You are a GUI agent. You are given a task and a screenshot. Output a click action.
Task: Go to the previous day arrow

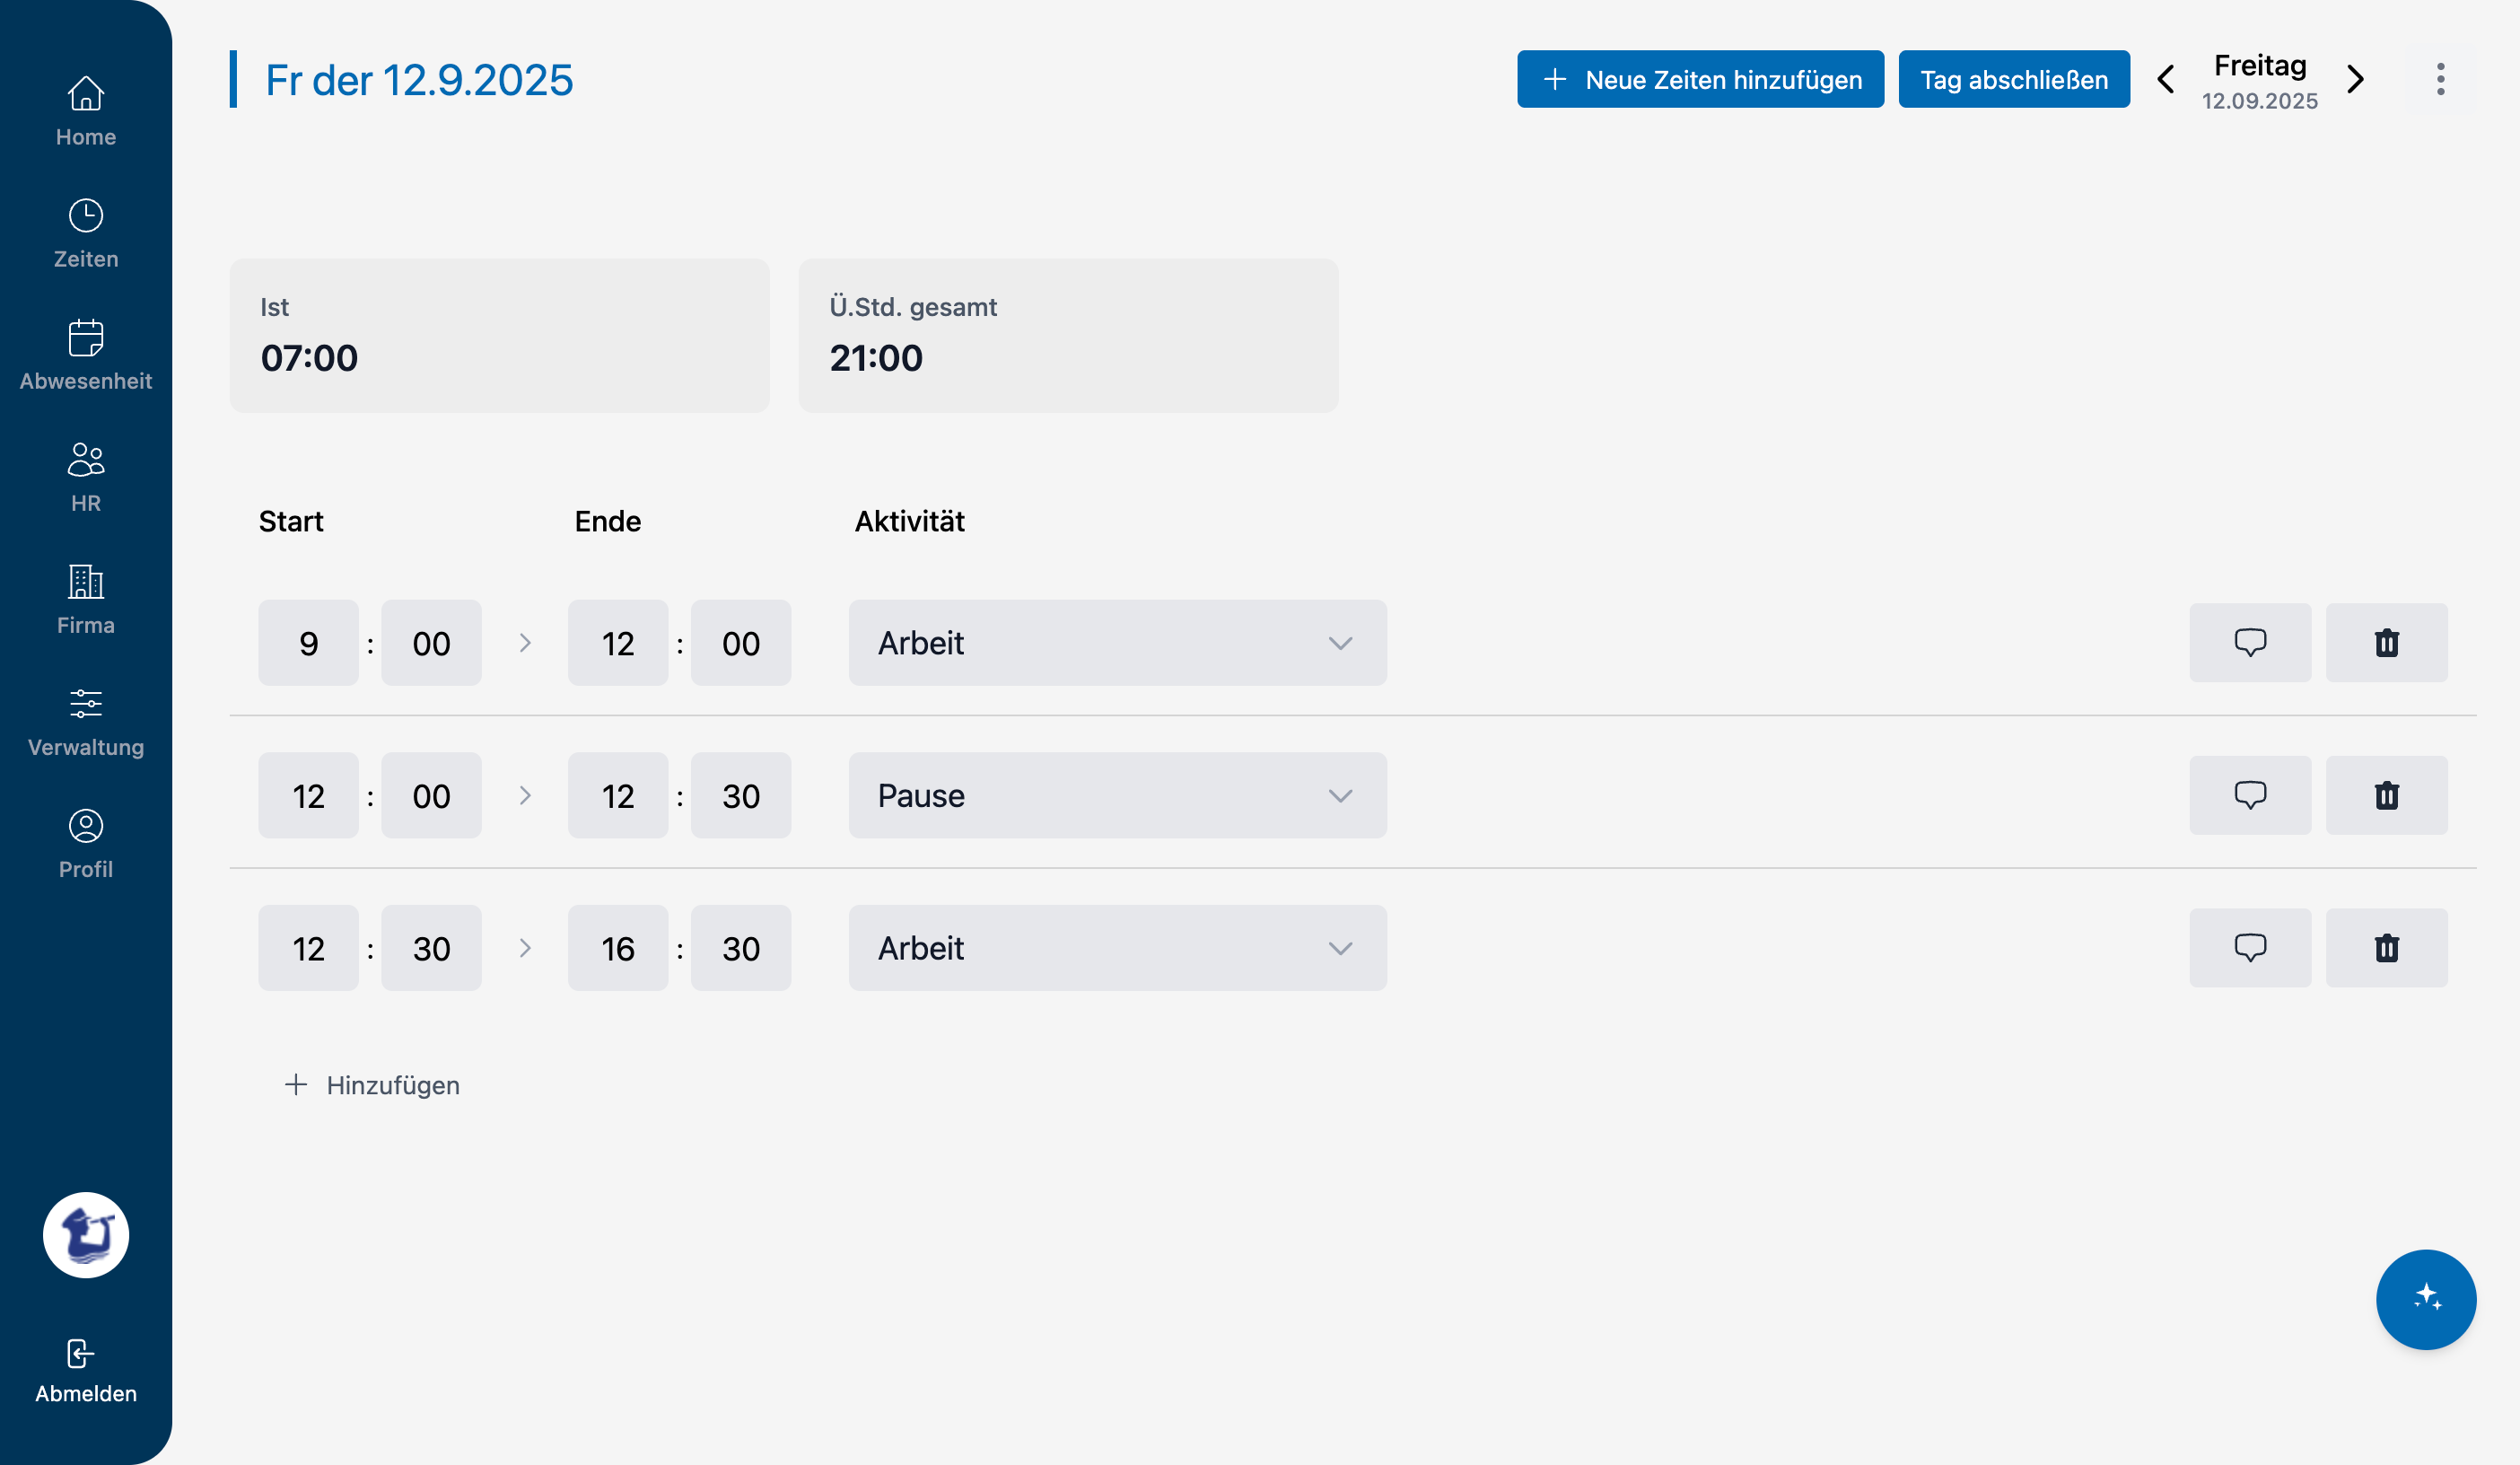[2165, 79]
